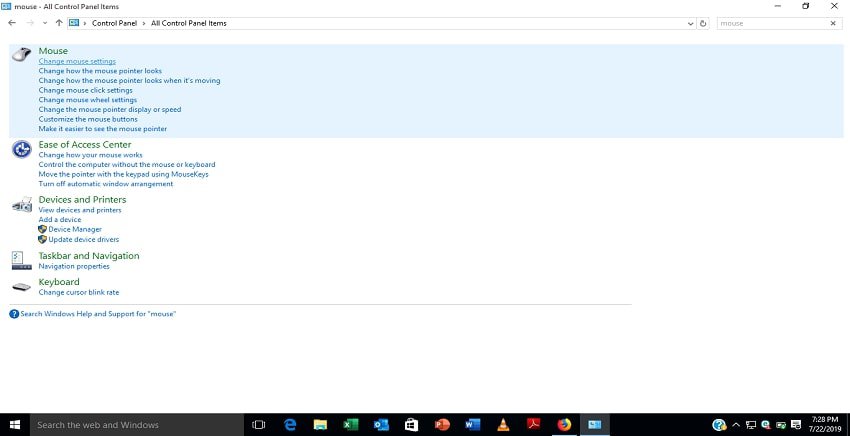Open Adobe Acrobat Reader from the taskbar
This screenshot has height=436, width=850.
tap(533, 425)
